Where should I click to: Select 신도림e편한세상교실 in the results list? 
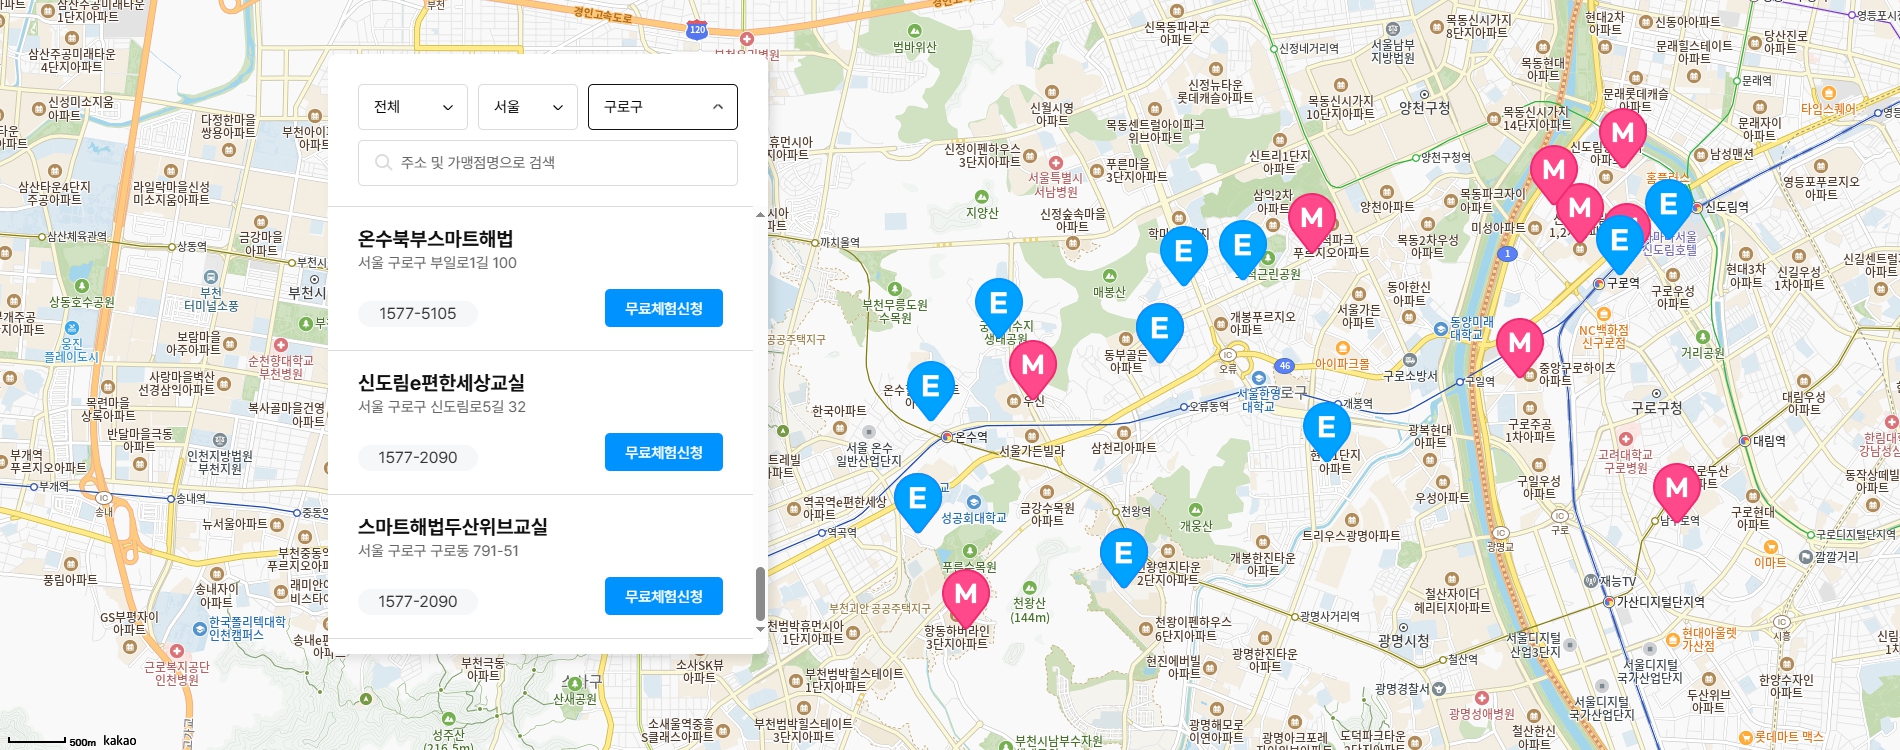click(x=441, y=382)
